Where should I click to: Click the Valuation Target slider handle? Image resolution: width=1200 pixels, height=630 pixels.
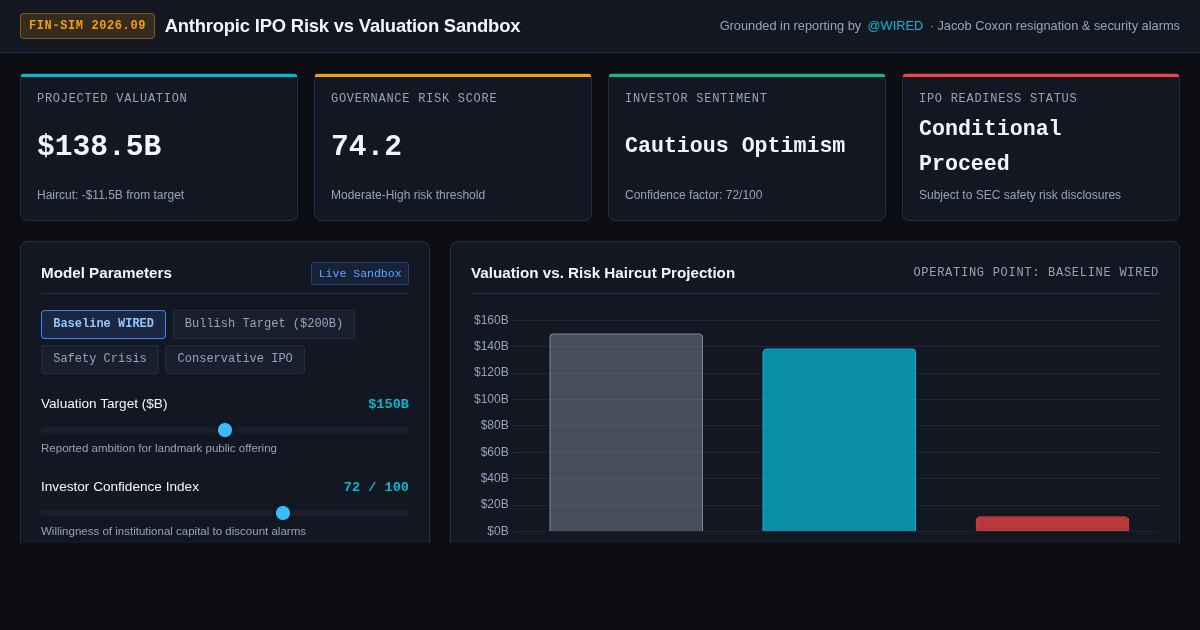[x=225, y=430]
